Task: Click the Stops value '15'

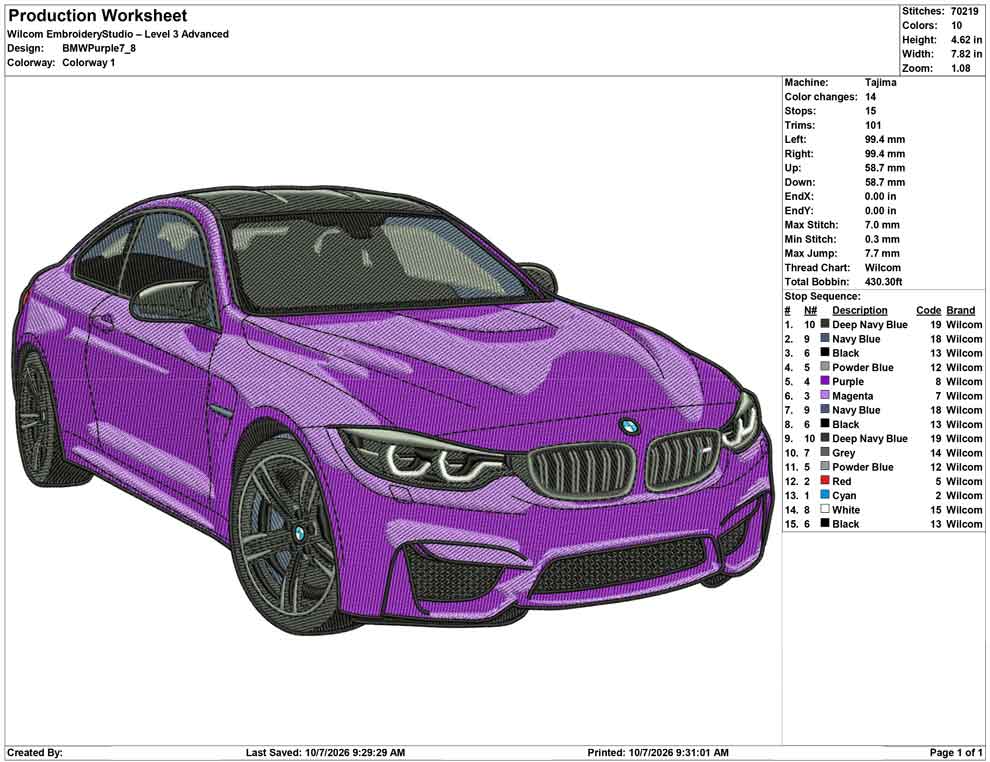Action: (871, 110)
